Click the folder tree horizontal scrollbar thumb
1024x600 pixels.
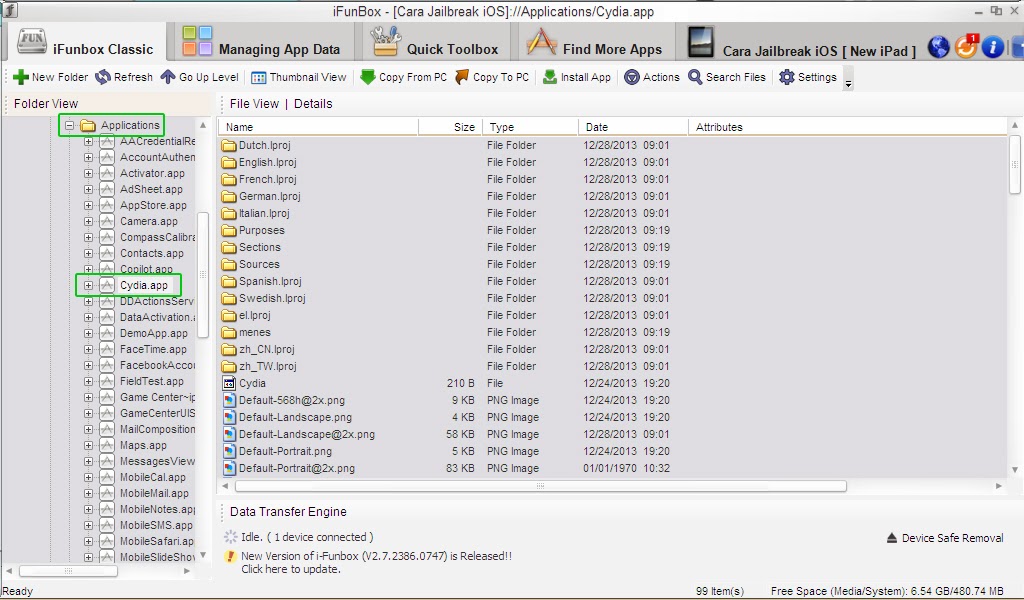68,571
